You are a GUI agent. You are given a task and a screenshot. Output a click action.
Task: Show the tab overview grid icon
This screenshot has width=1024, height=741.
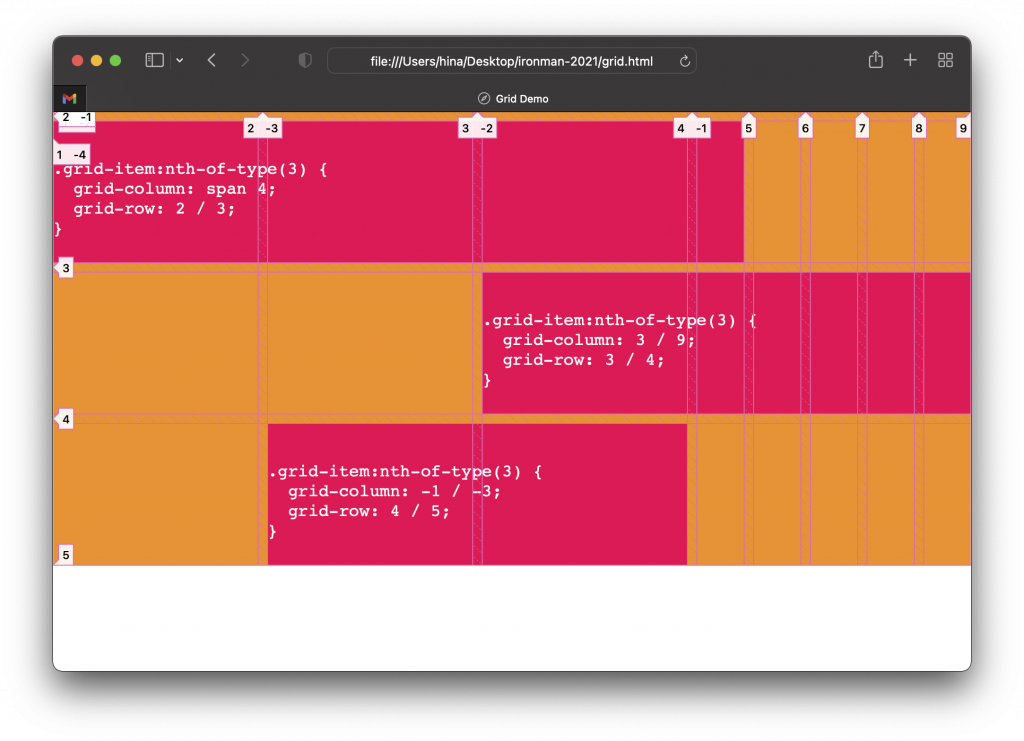click(945, 60)
